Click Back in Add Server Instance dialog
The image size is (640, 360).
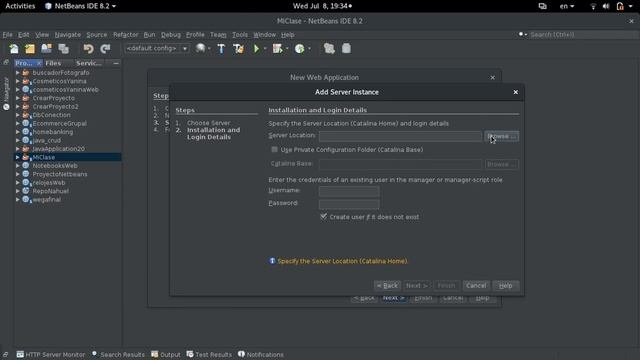[x=387, y=286]
